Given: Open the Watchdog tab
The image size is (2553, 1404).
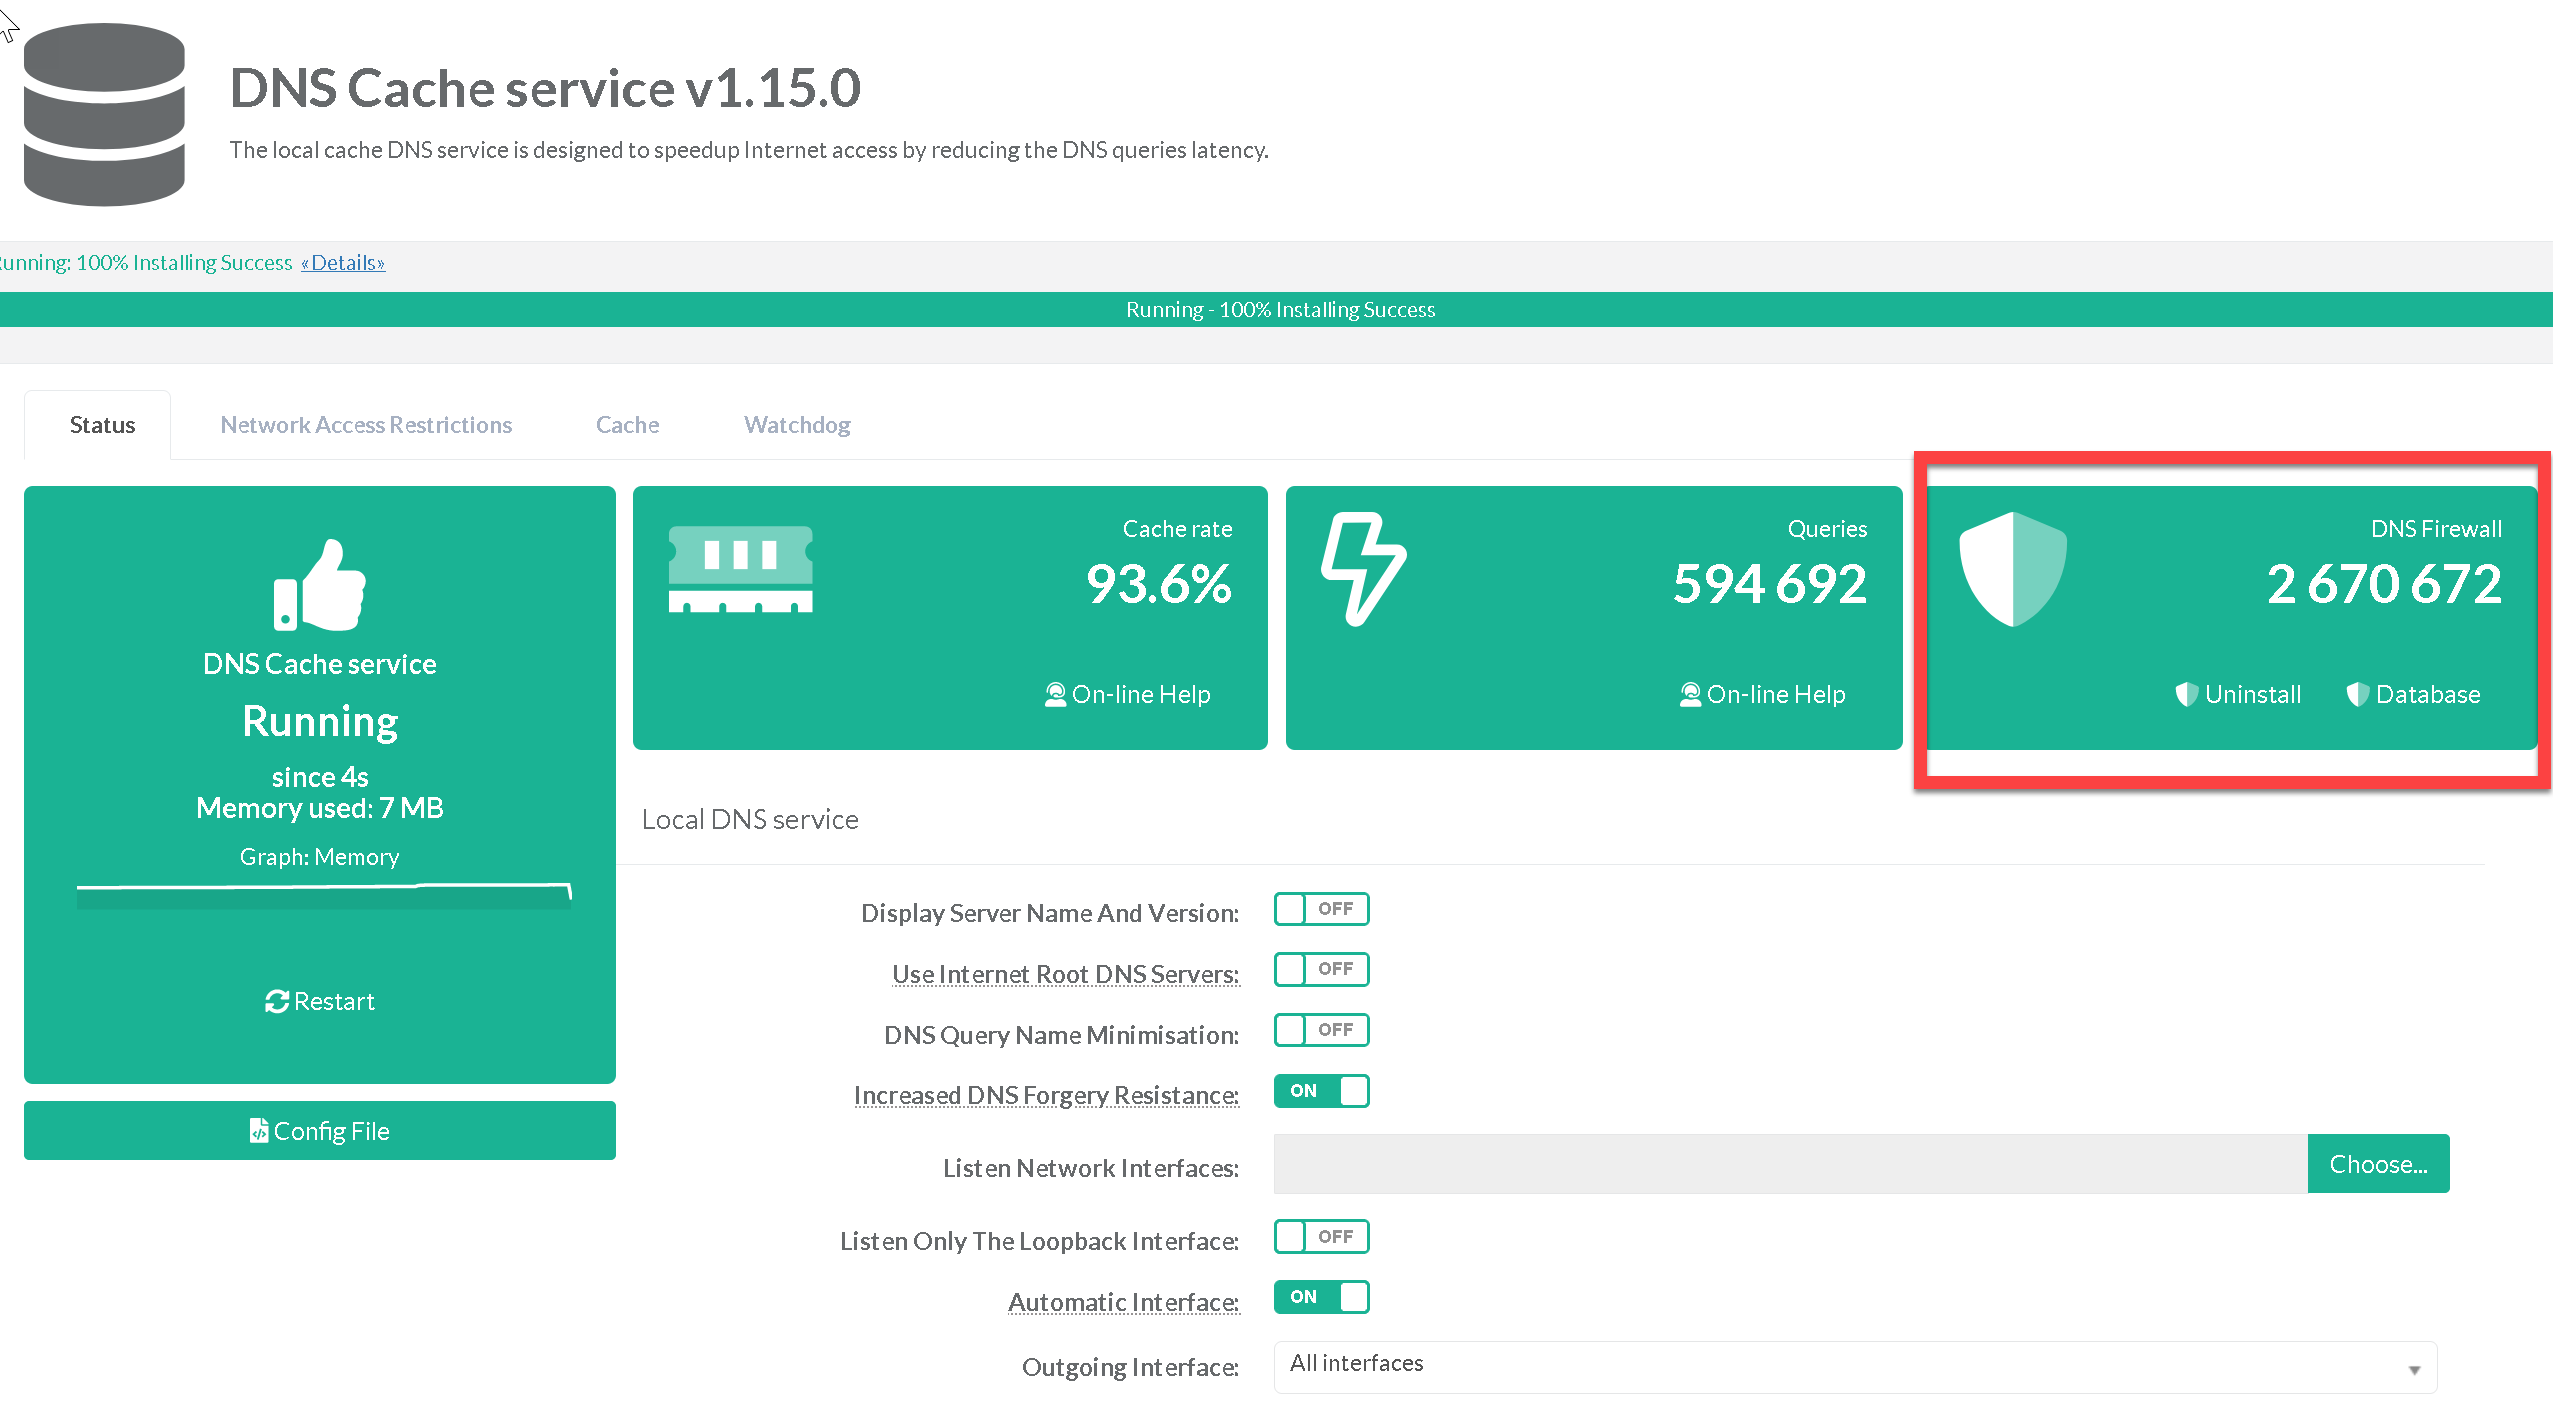Looking at the screenshot, I should 796,425.
